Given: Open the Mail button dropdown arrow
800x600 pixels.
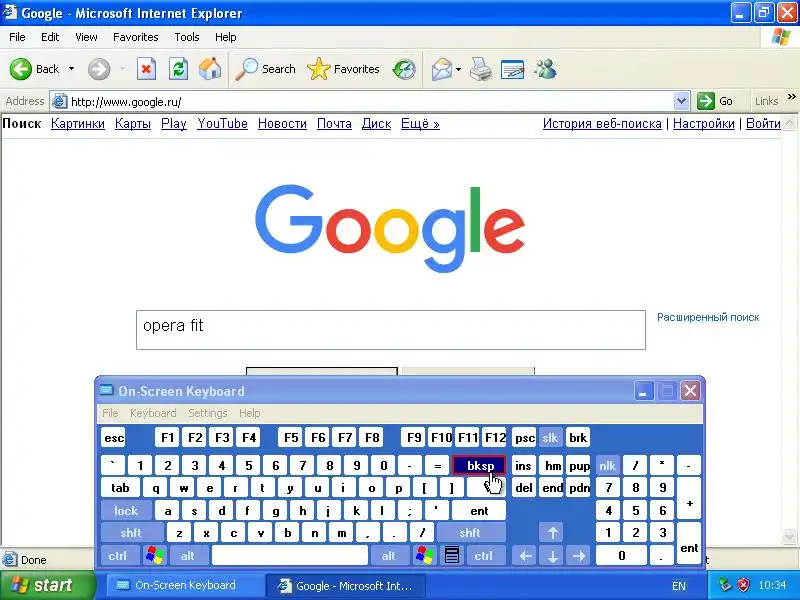Looking at the screenshot, I should click(458, 69).
